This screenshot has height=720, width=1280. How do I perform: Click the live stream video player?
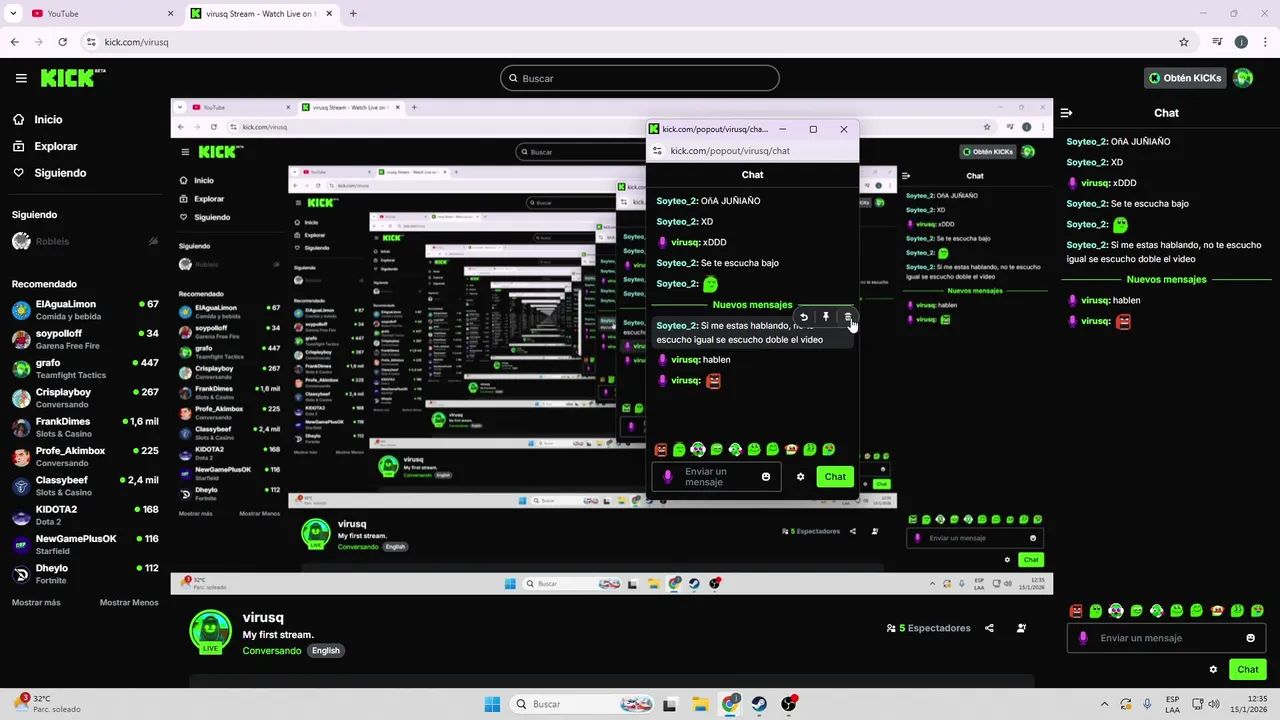tap(611, 346)
